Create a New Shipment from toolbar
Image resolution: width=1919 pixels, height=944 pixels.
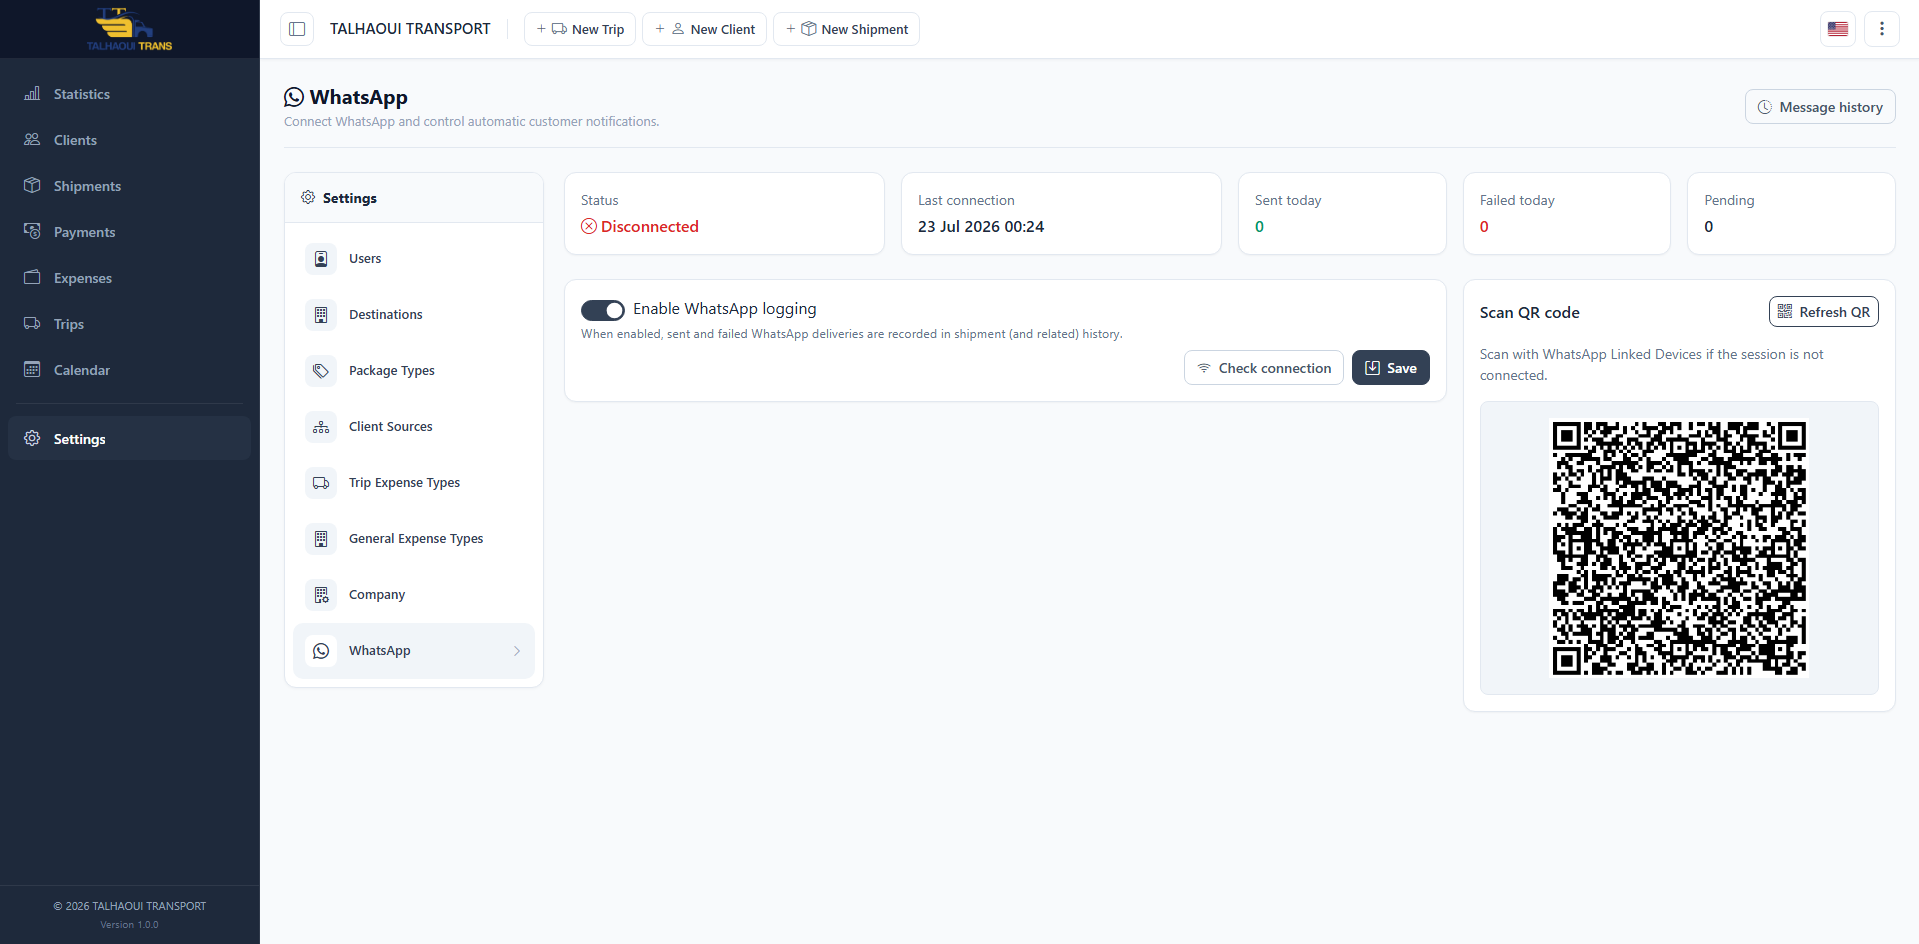click(847, 29)
